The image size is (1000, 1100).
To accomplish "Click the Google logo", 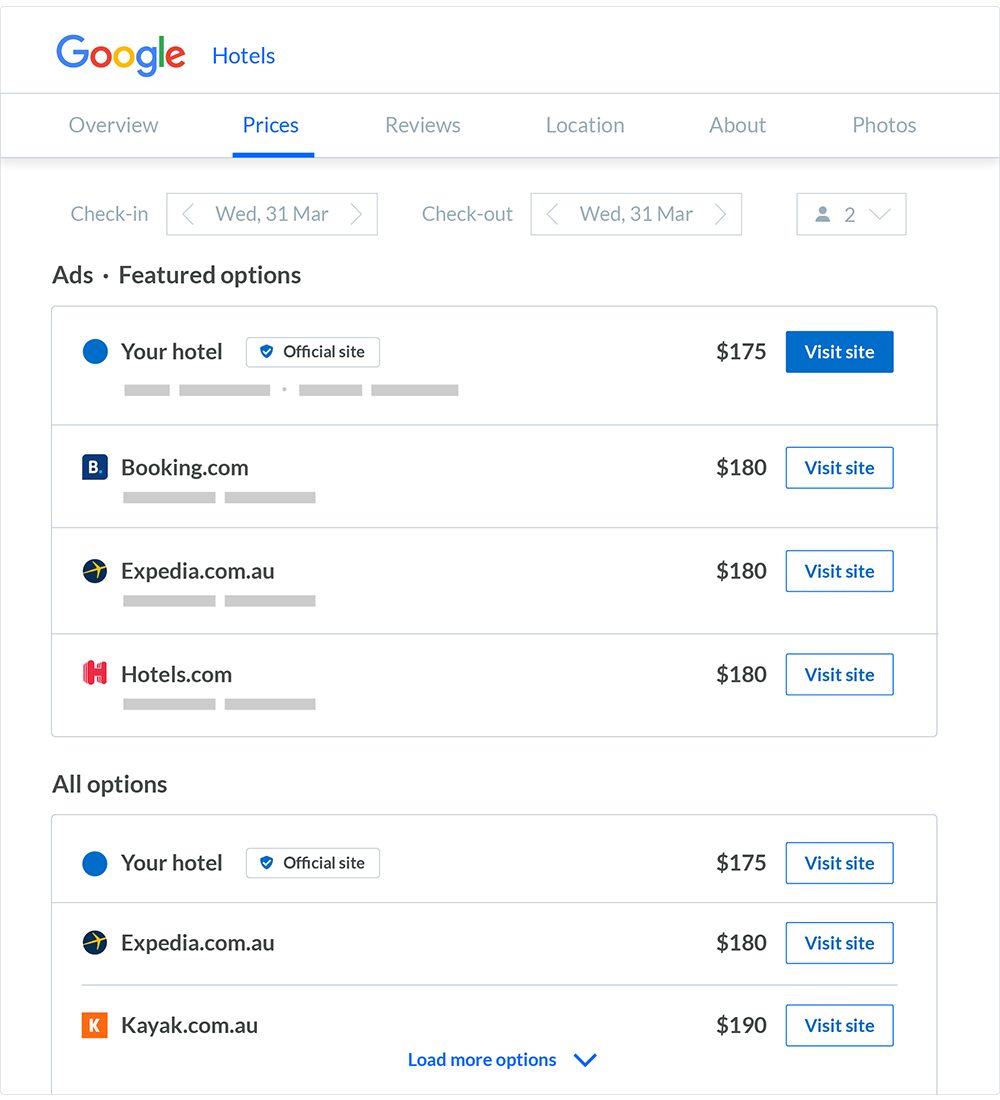I will click(x=120, y=56).
